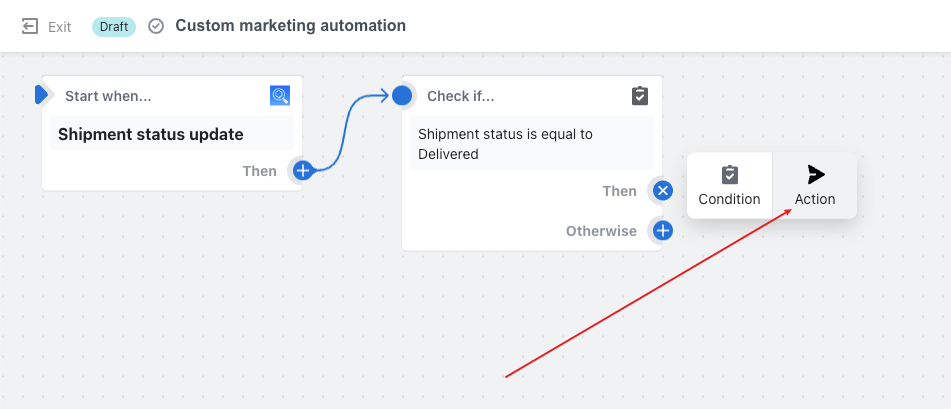
Task: Click the Start when... header label
Action: click(x=108, y=96)
